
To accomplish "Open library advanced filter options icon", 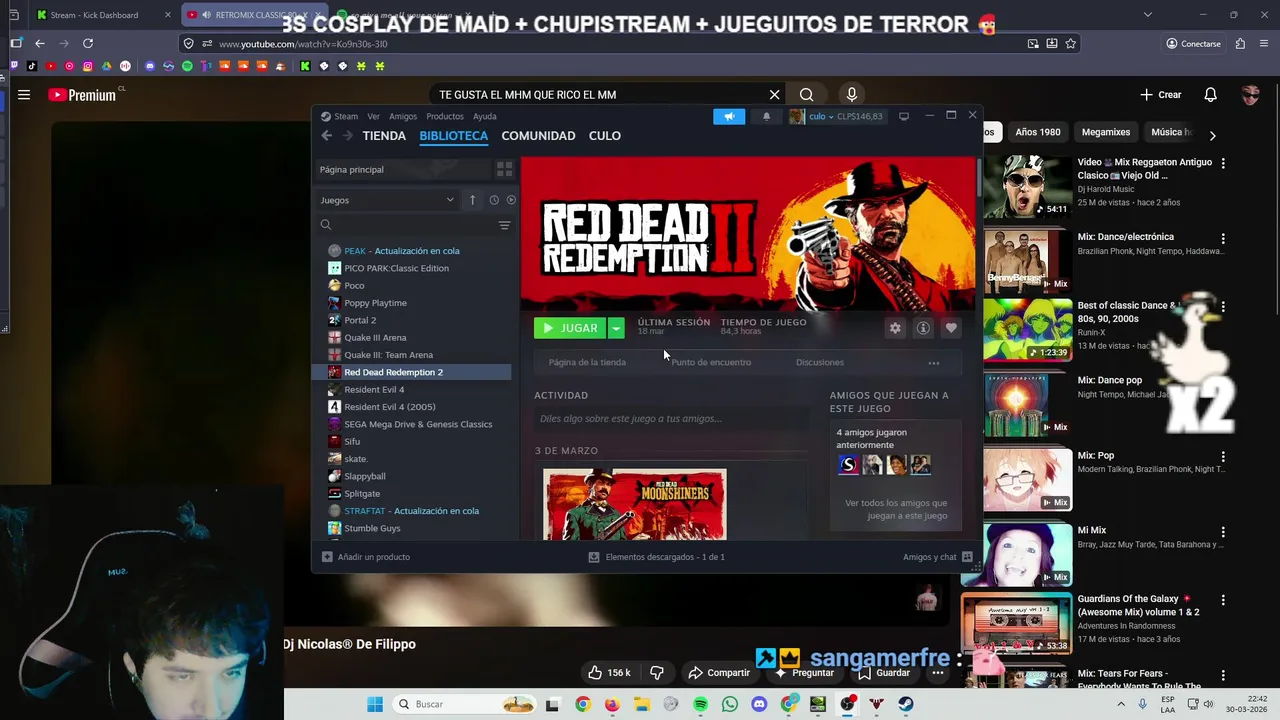I will coord(505,225).
